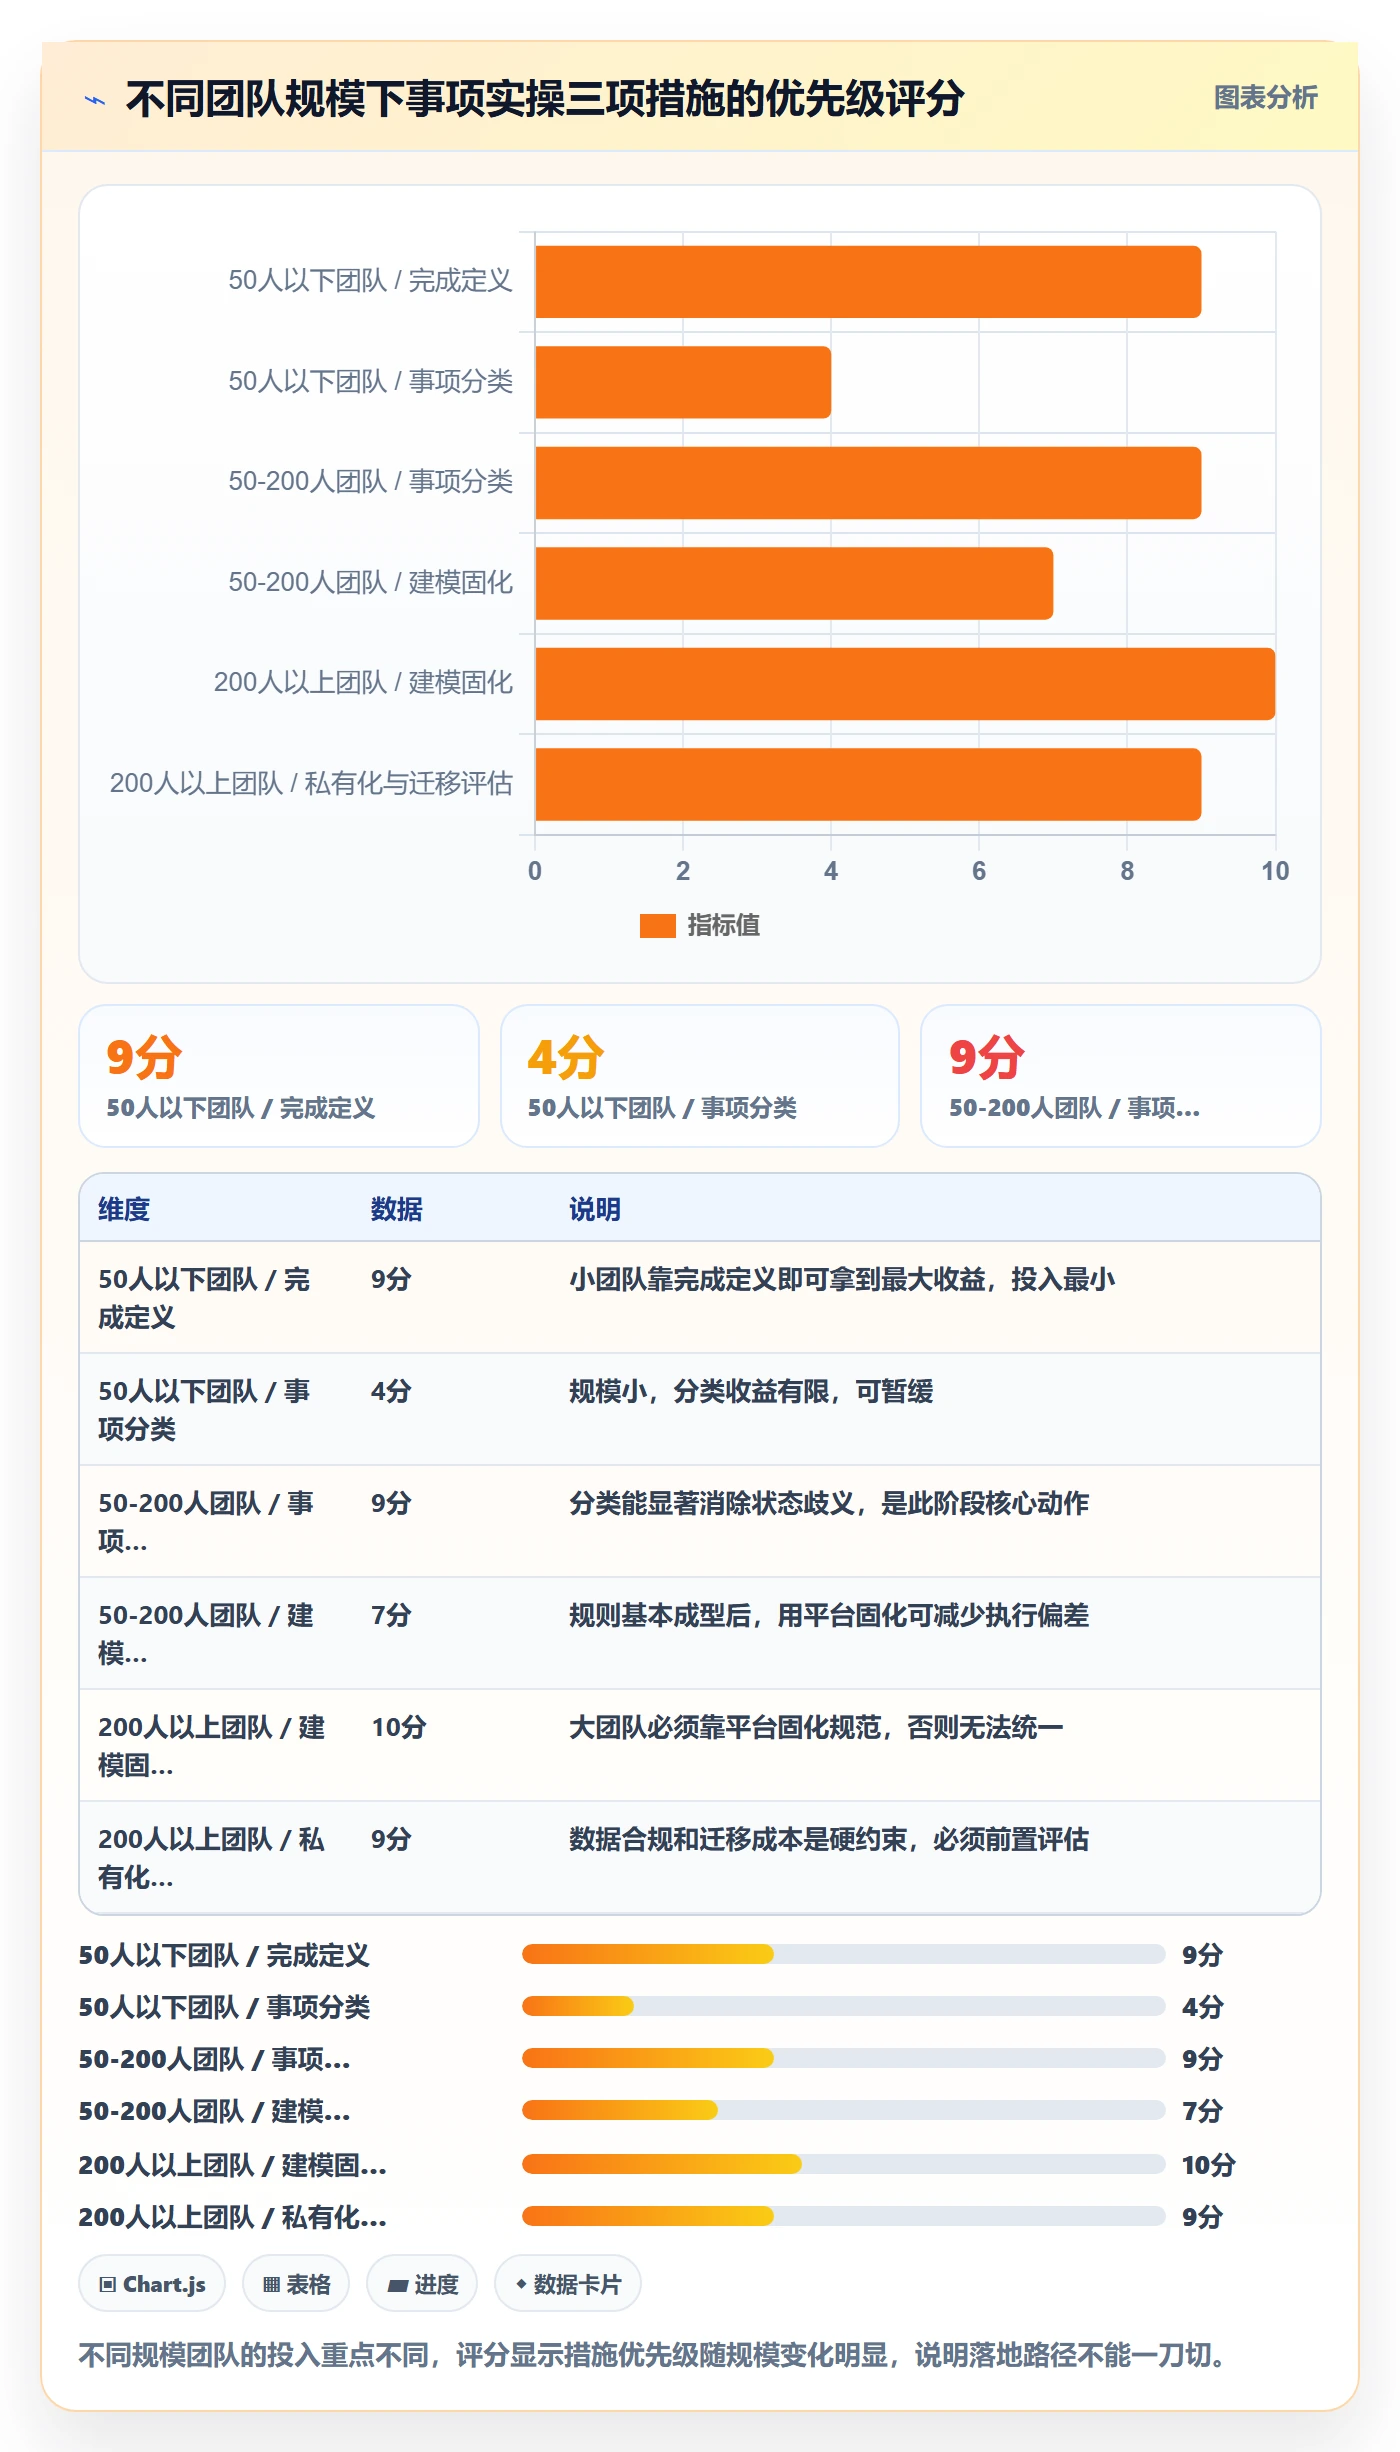The width and height of the screenshot is (1400, 2452).
Task: Open the 4分 事项分类 data card
Action: click(700, 1076)
